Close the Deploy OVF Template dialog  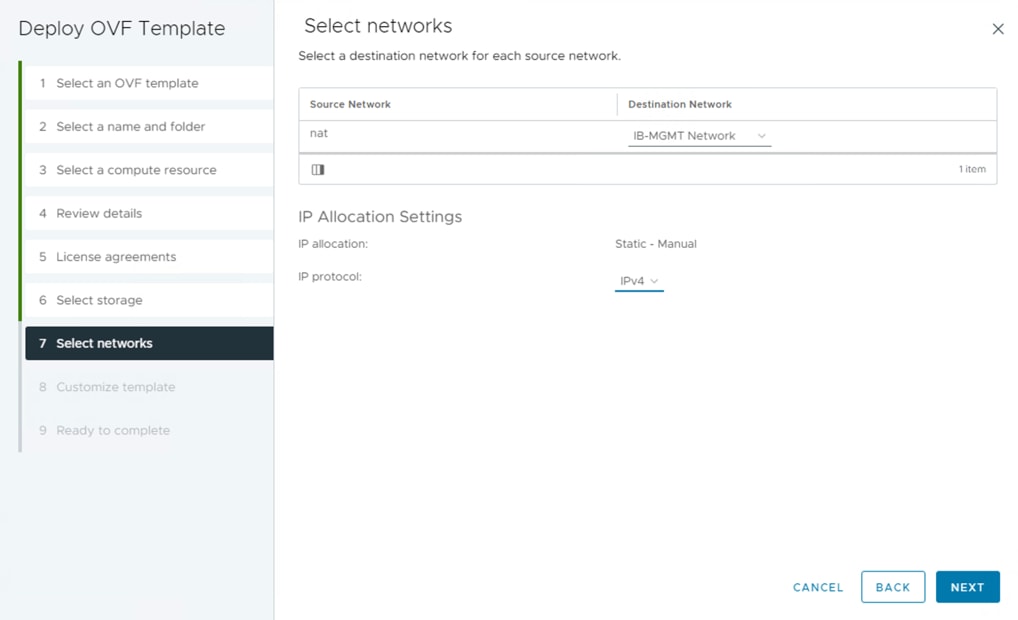click(997, 29)
